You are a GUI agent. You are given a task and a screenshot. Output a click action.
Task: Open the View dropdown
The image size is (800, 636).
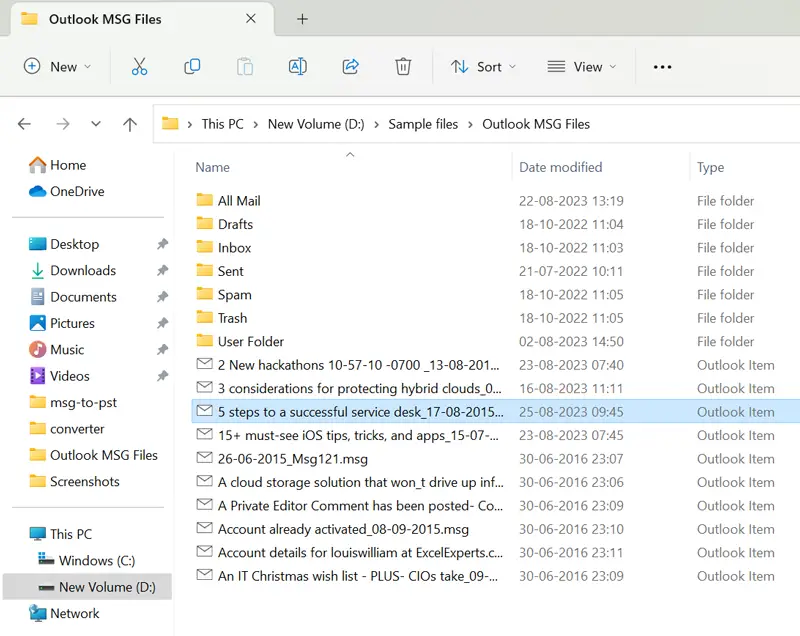click(x=583, y=66)
